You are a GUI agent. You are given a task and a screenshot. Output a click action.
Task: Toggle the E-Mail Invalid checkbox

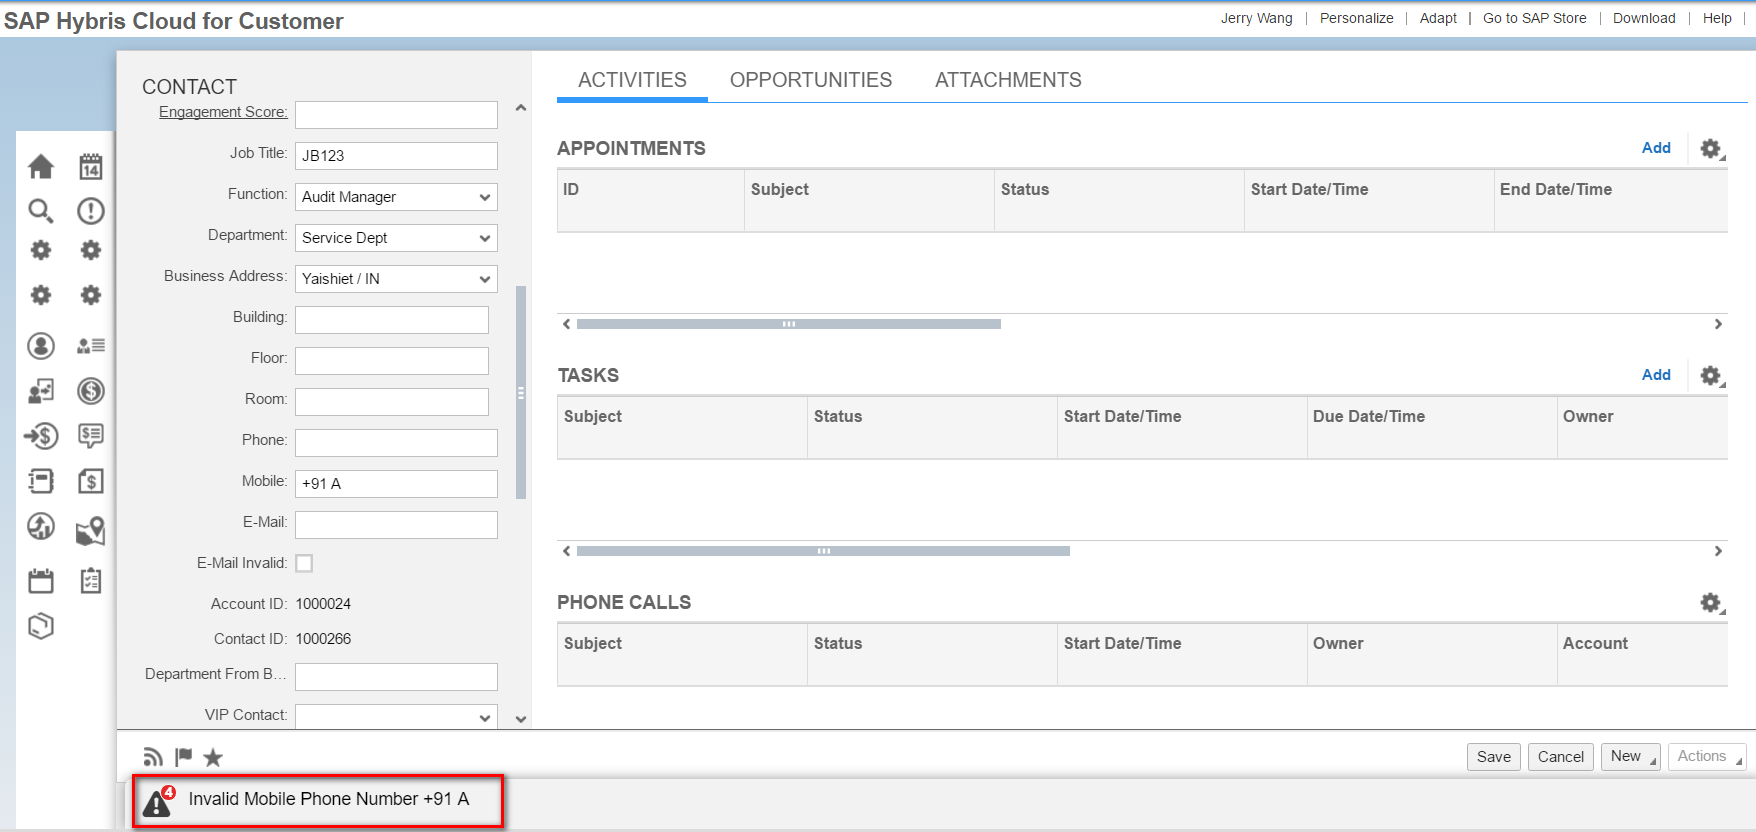tap(304, 563)
